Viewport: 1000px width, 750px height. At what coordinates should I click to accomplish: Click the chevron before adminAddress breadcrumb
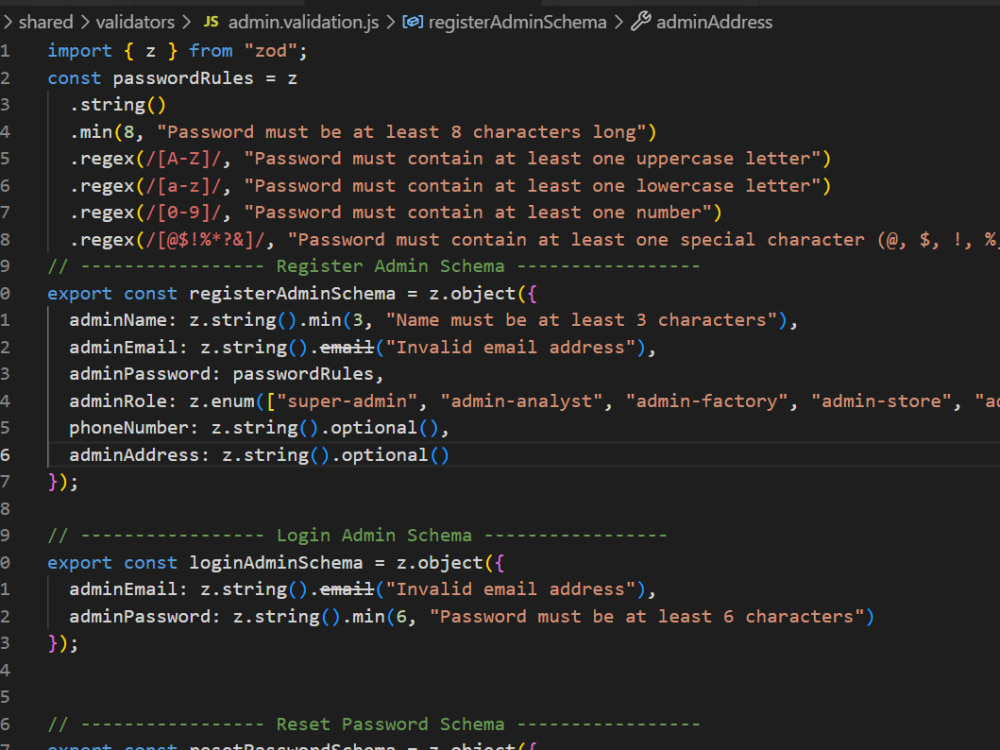pos(619,22)
